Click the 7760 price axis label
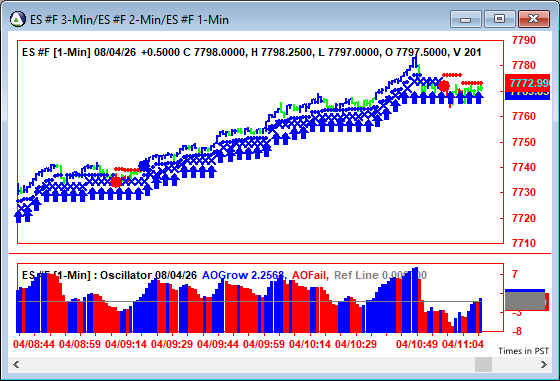The width and height of the screenshot is (560, 381). click(x=524, y=116)
